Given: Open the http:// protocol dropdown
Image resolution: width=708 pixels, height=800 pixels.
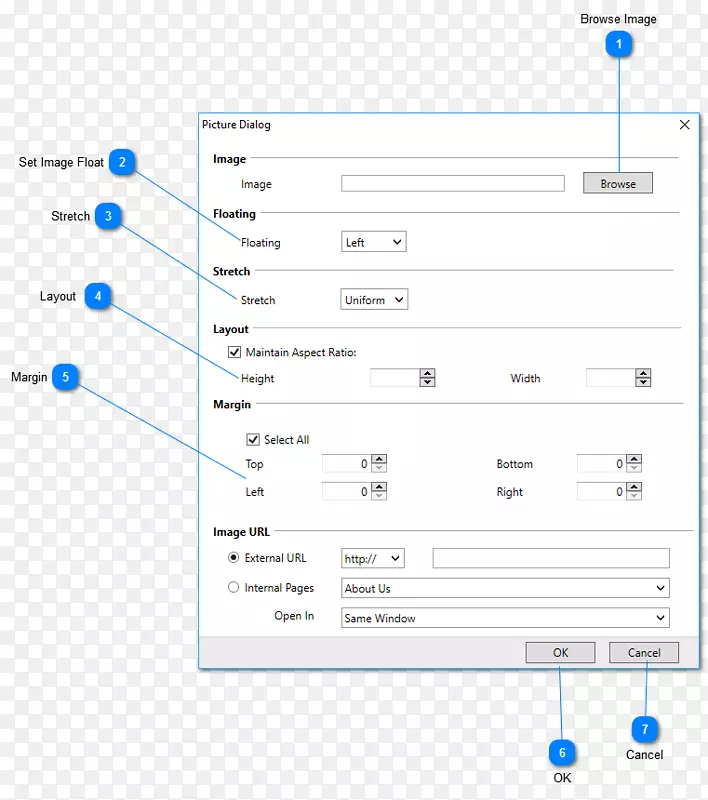Looking at the screenshot, I should click(373, 559).
